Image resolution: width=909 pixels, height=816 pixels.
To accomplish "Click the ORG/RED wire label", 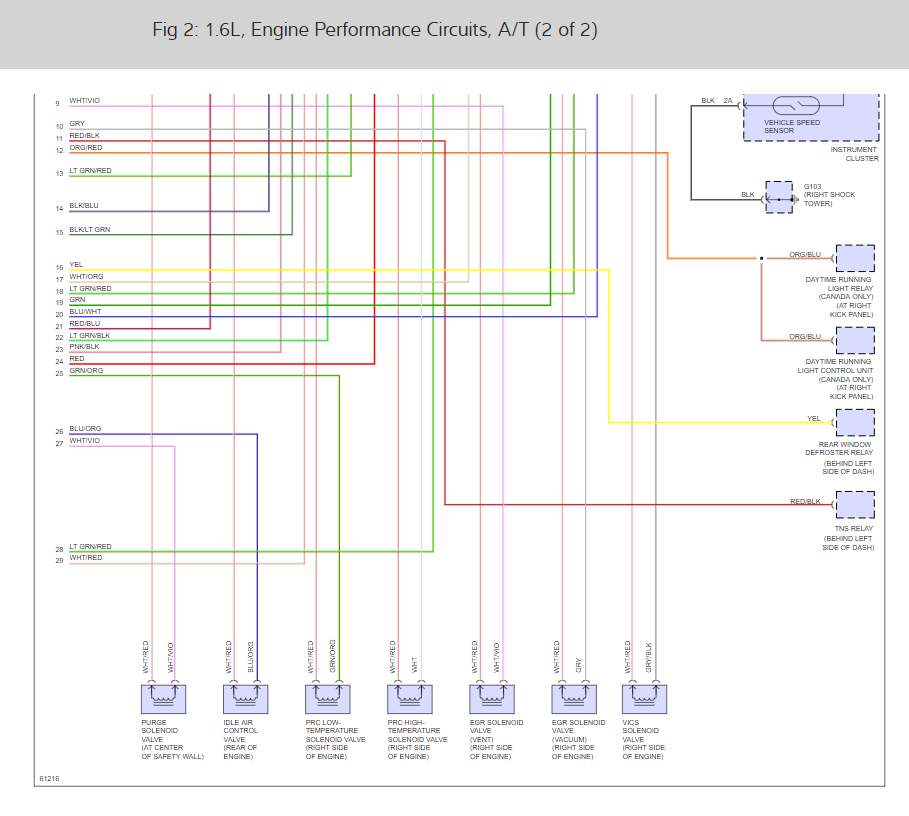I will 86,148.
